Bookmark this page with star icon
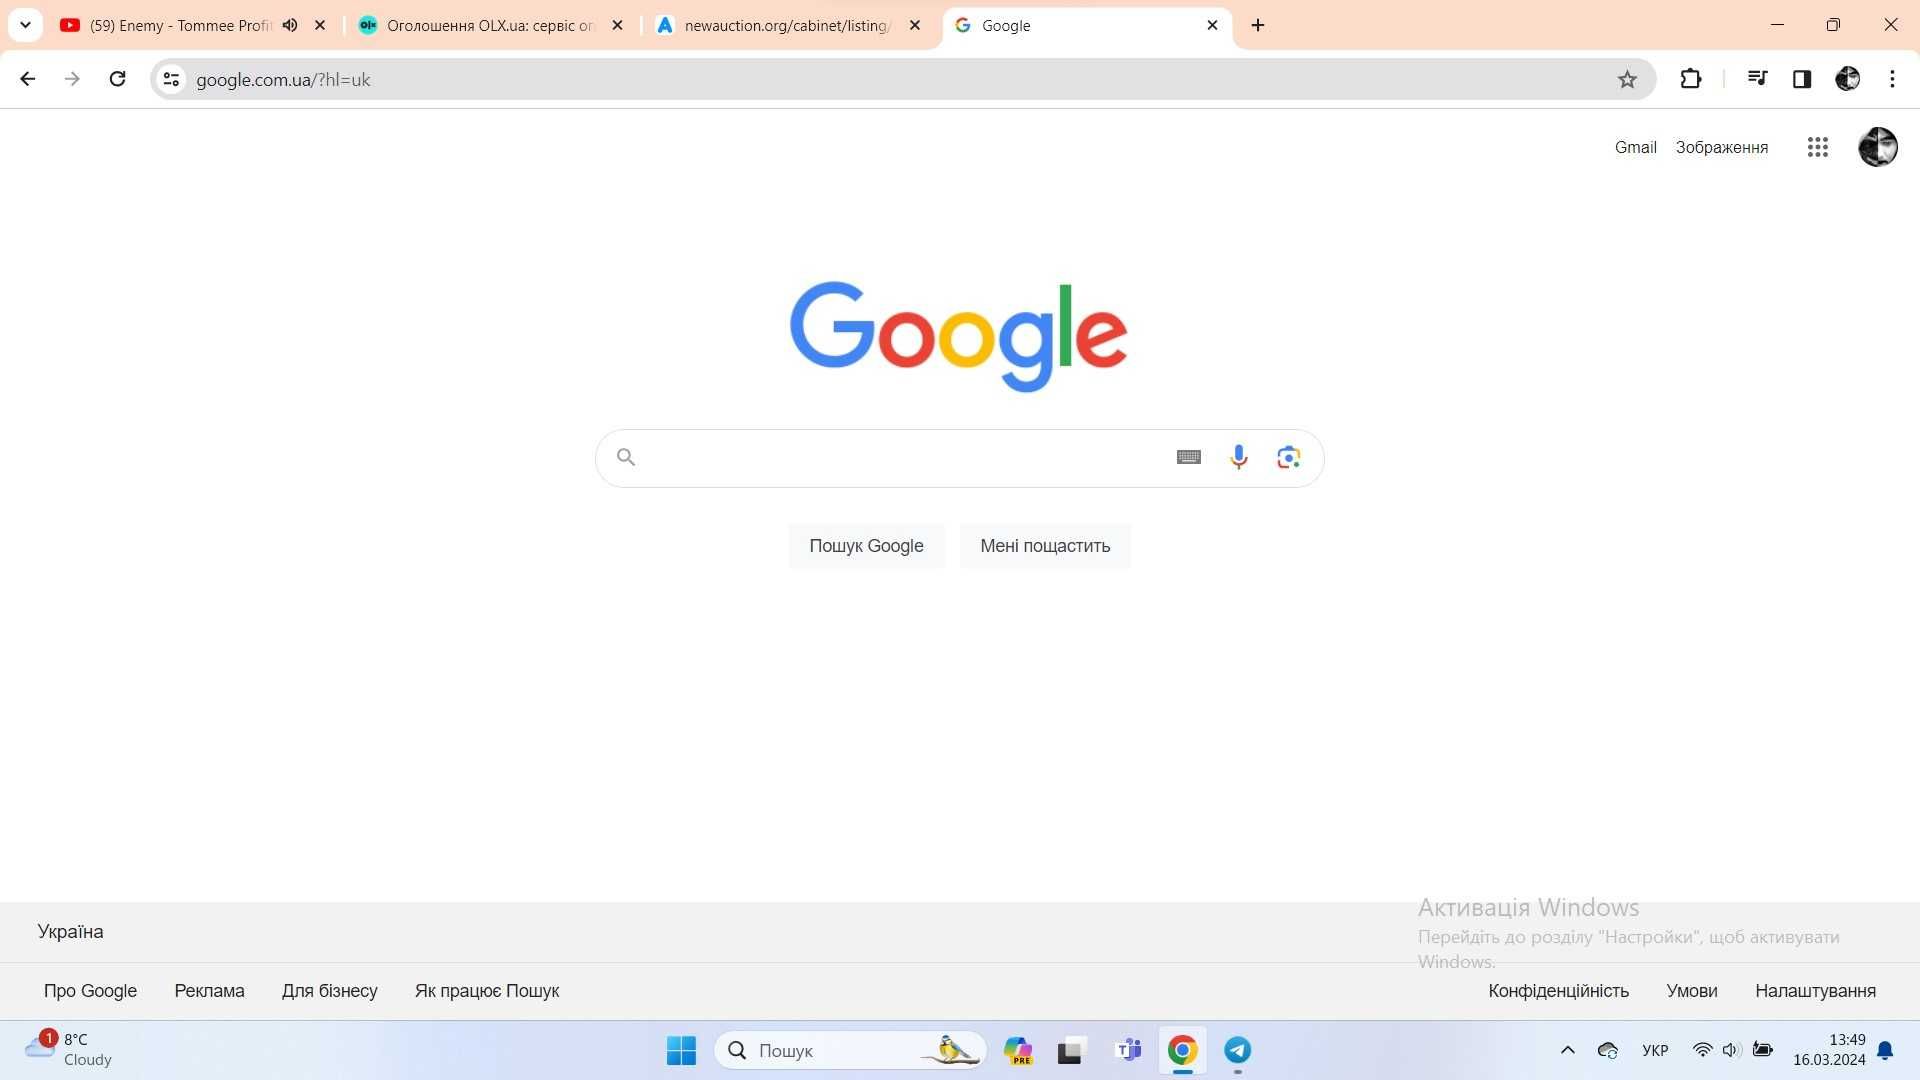The height and width of the screenshot is (1080, 1920). point(1627,79)
